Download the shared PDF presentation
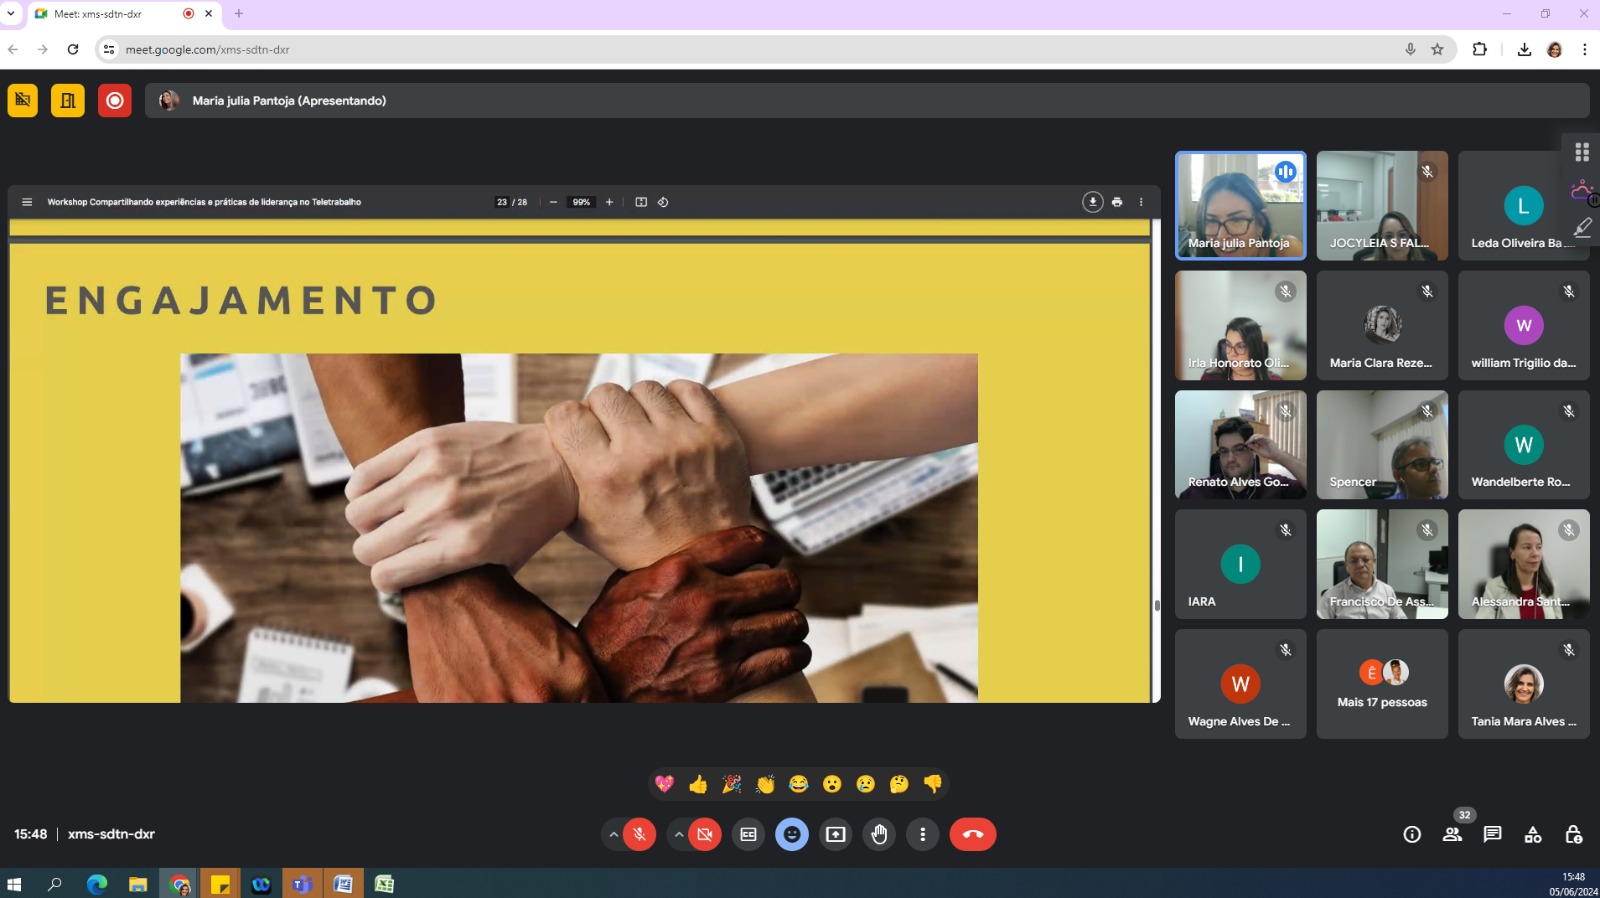1600x898 pixels. click(x=1092, y=202)
